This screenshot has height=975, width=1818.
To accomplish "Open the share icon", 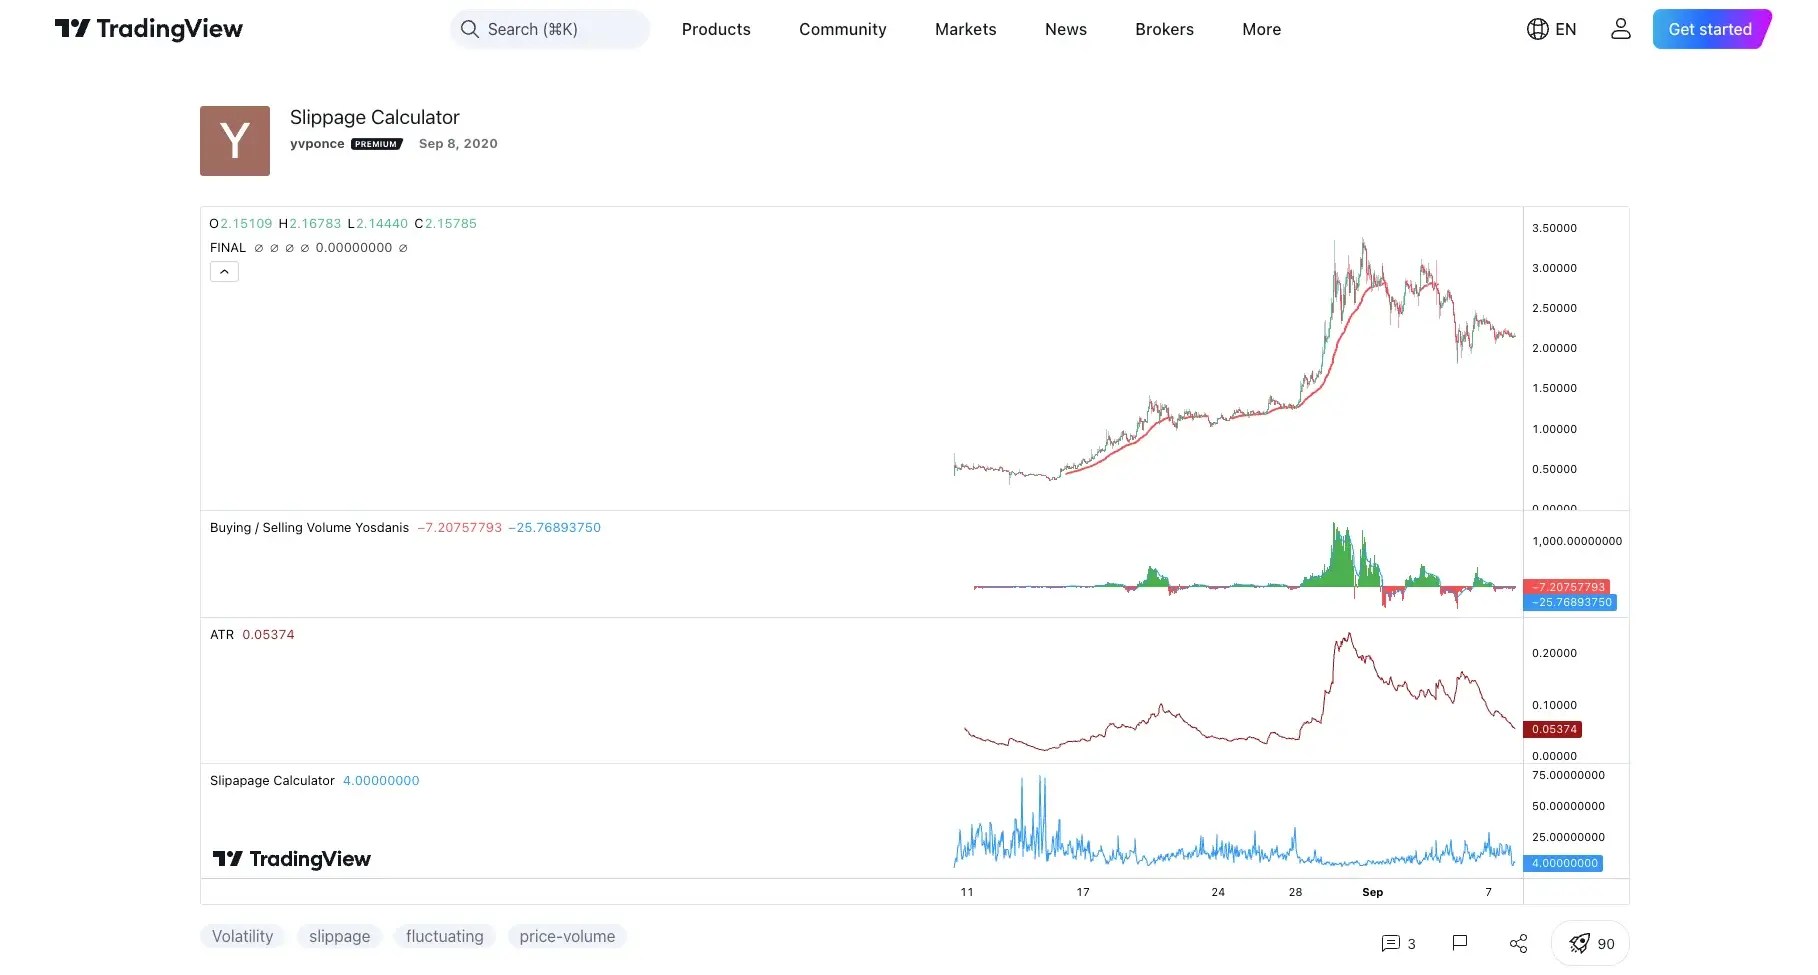I will (x=1518, y=943).
